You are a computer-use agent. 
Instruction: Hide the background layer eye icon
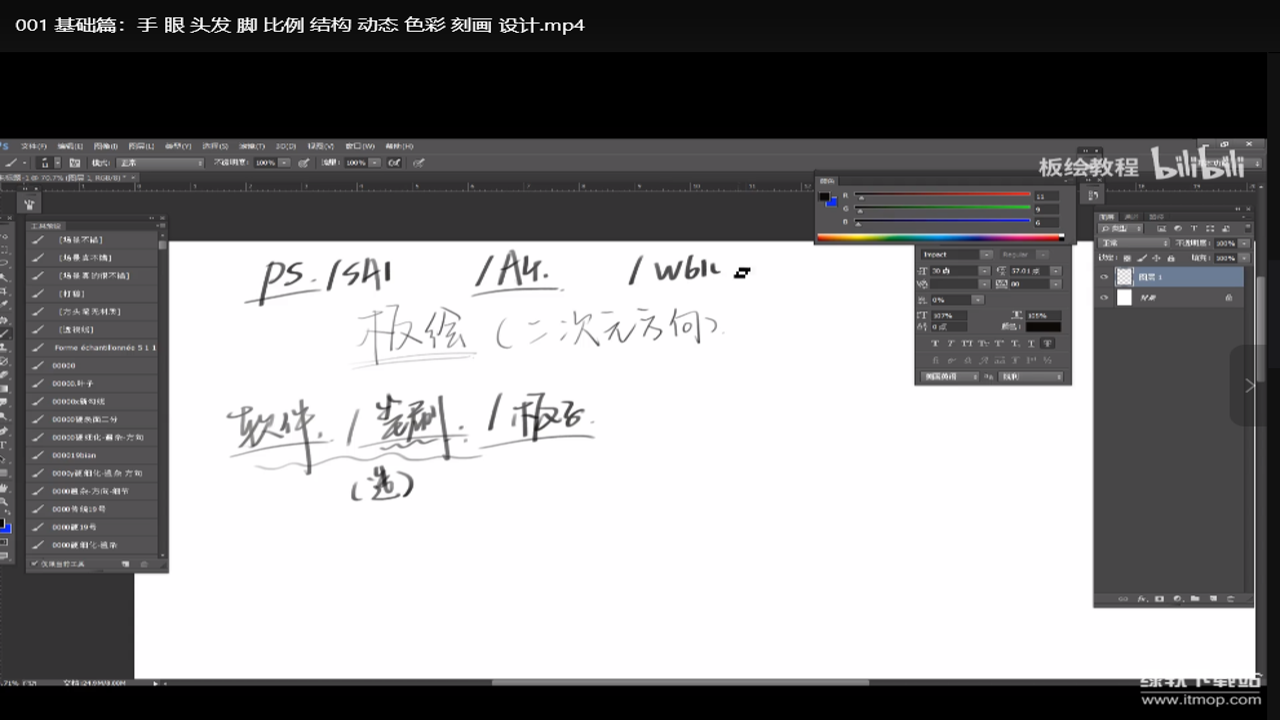pos(1105,297)
